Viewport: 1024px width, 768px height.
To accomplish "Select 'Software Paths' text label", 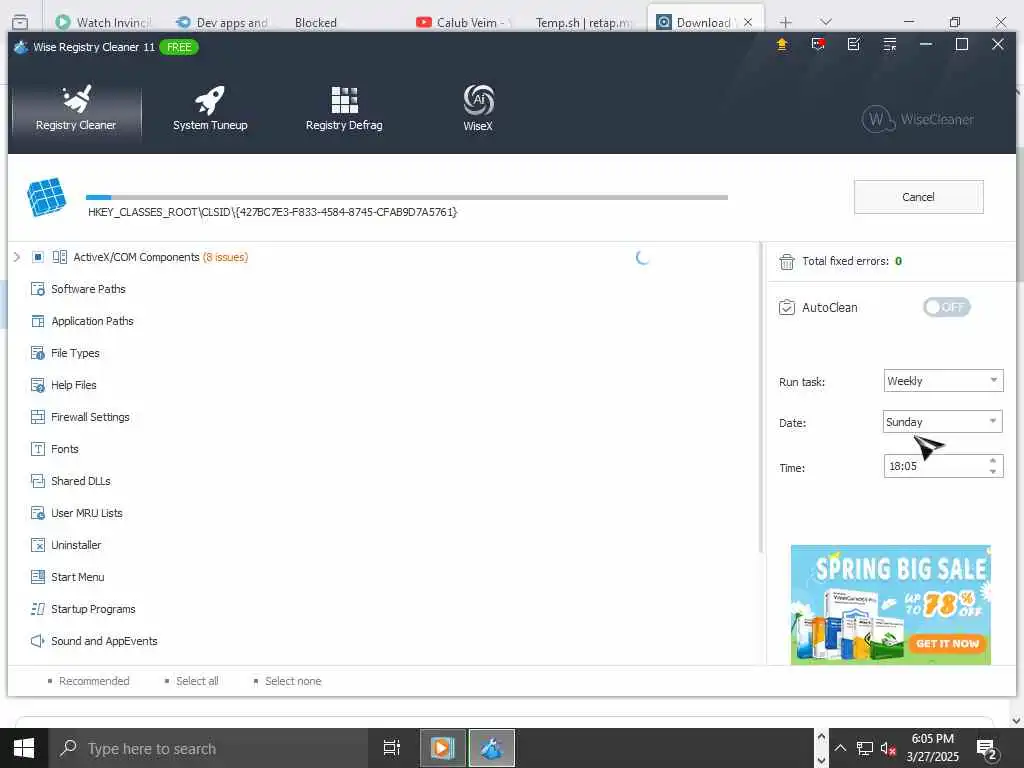I will click(x=88, y=289).
